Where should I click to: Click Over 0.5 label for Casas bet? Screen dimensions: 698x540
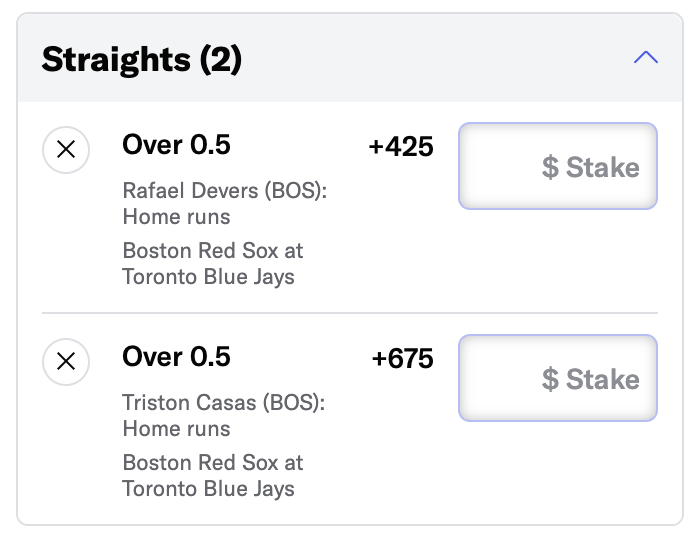(176, 357)
